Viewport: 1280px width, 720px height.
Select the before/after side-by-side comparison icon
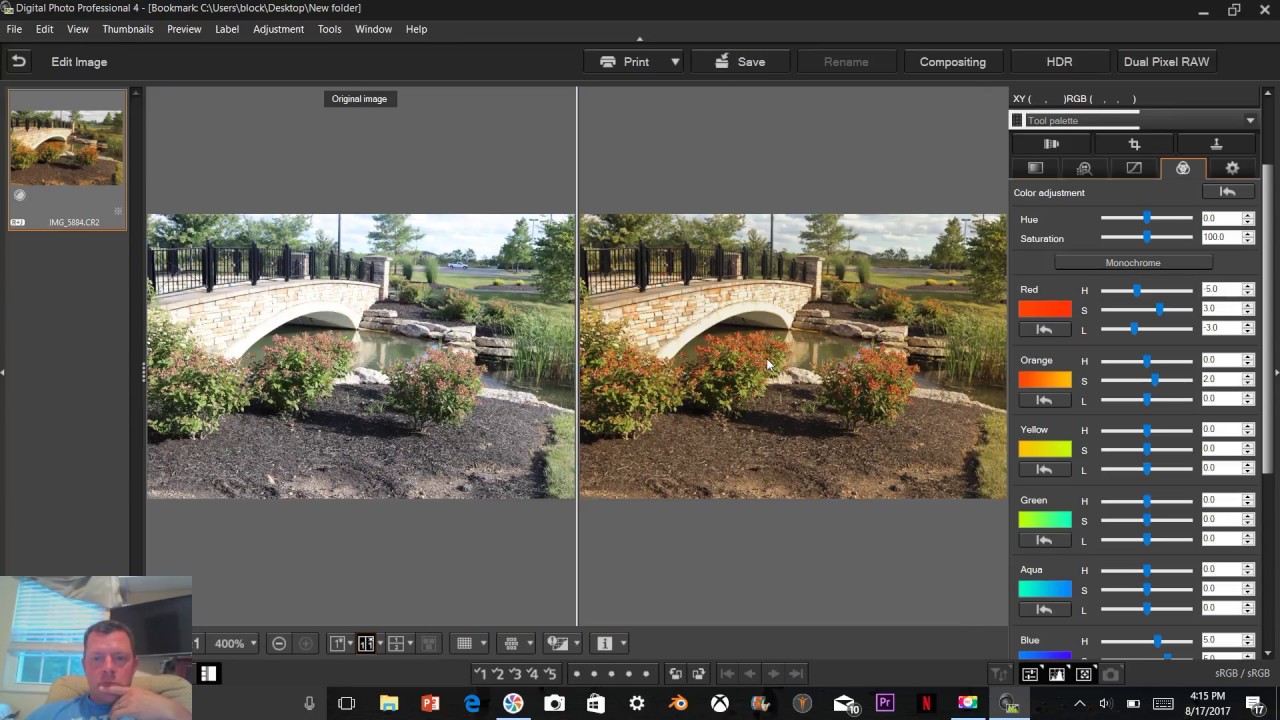(366, 643)
